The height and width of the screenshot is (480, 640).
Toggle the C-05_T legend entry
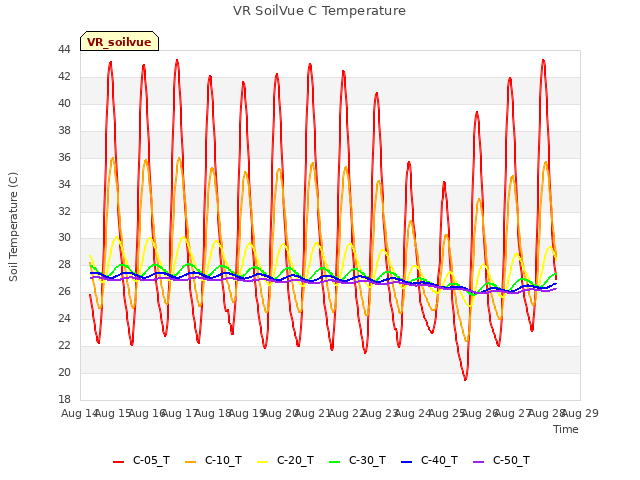[141, 460]
